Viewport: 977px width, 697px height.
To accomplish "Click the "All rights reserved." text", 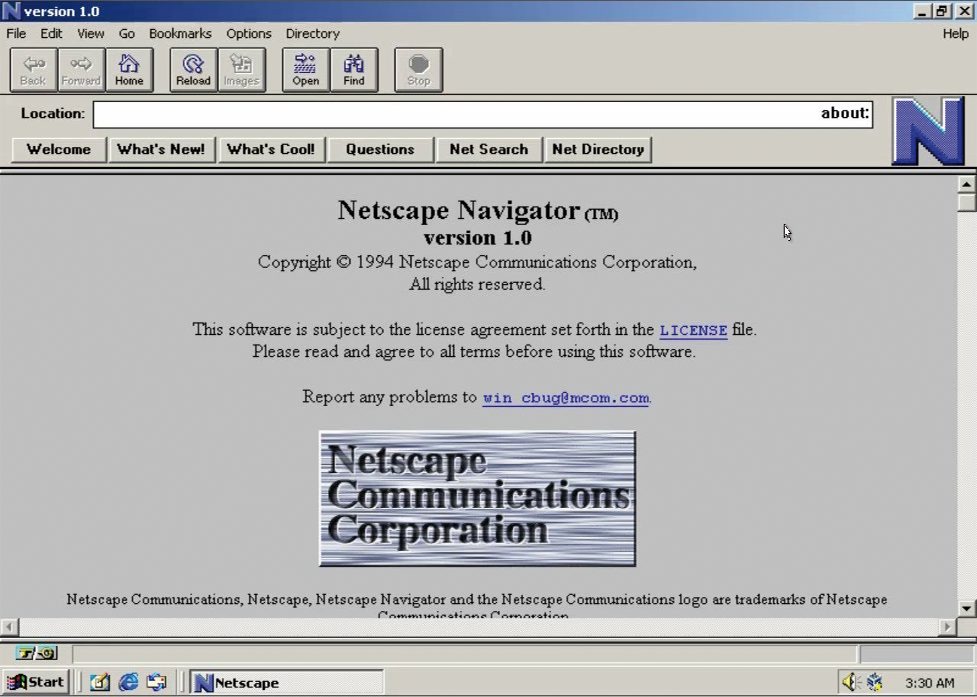I will (477, 285).
